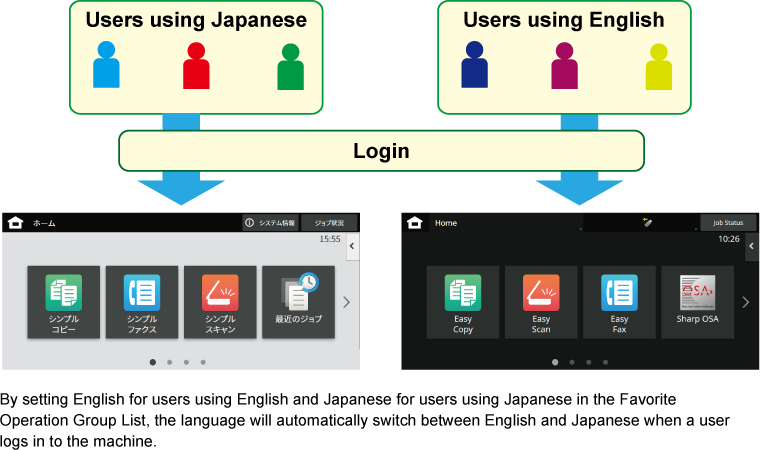Open 最近のジョブ recent jobs tile
760x450 pixels.
[x=298, y=302]
